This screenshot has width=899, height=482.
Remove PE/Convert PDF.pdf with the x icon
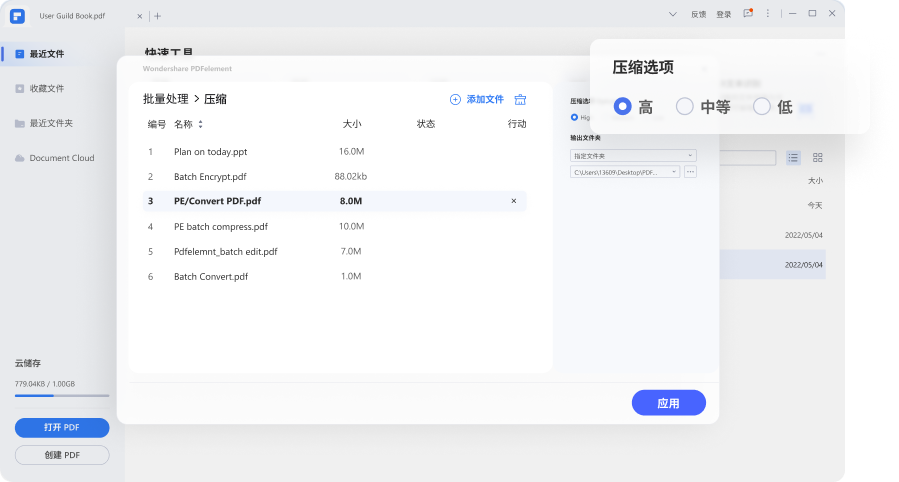514,201
